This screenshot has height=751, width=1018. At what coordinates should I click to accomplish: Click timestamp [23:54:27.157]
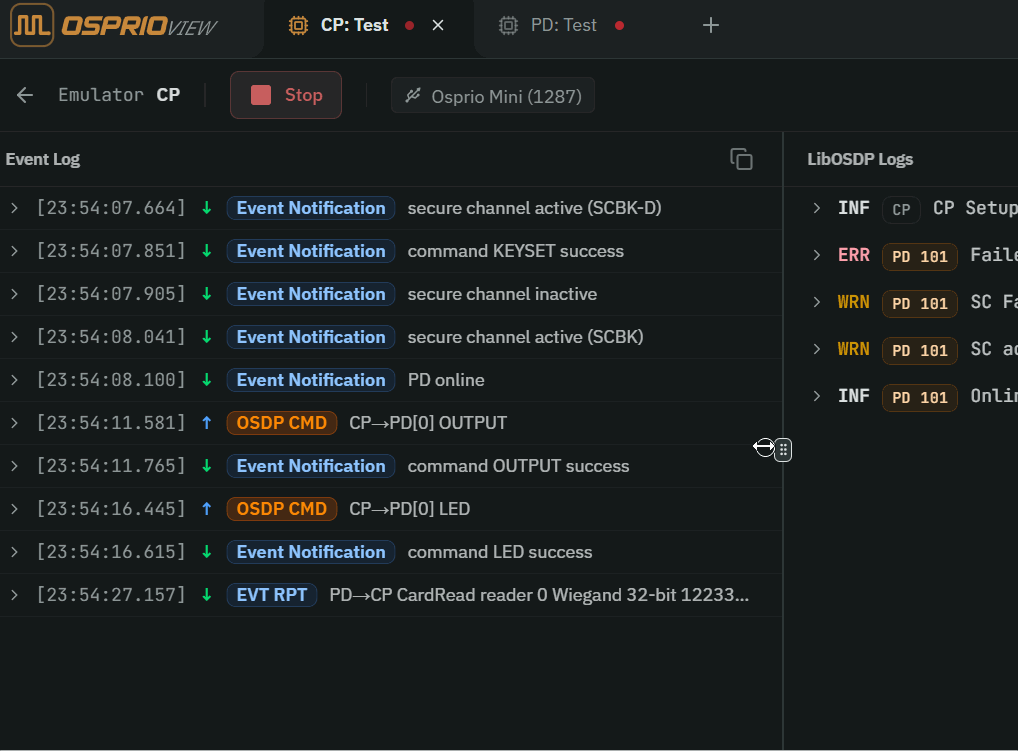[x=111, y=595]
